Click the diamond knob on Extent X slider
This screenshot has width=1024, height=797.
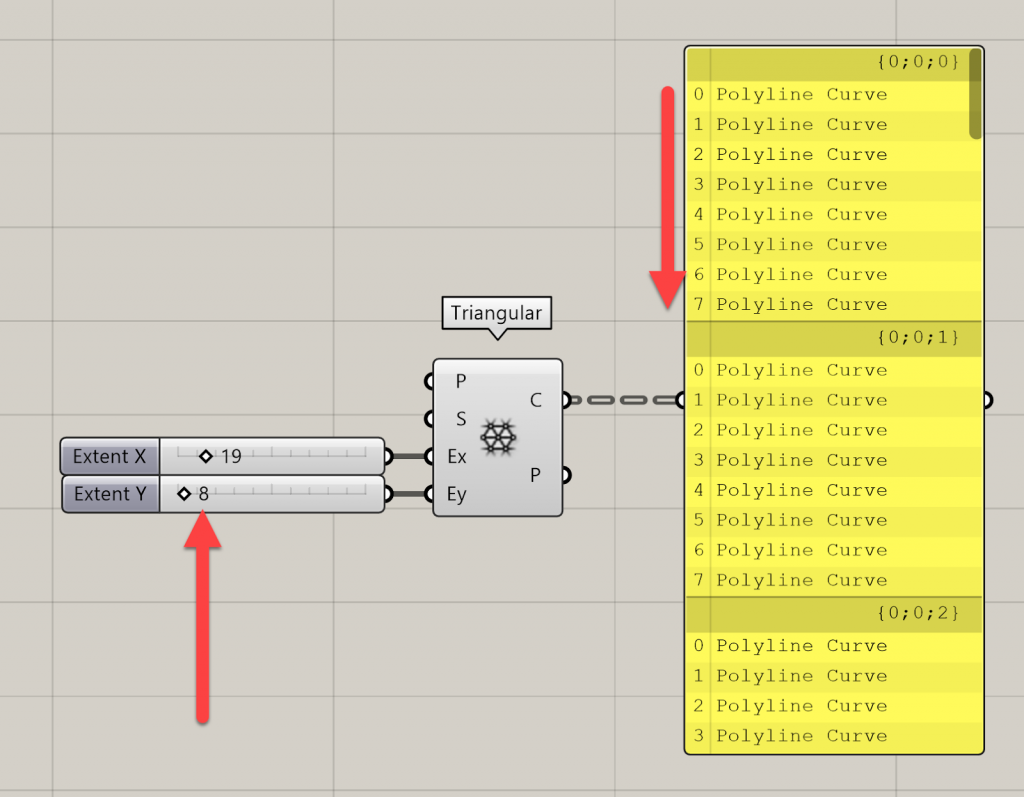207,456
